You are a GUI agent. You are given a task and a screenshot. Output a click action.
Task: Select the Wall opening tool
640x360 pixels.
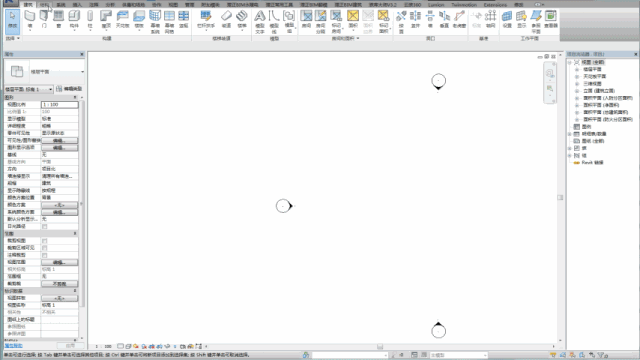430,20
